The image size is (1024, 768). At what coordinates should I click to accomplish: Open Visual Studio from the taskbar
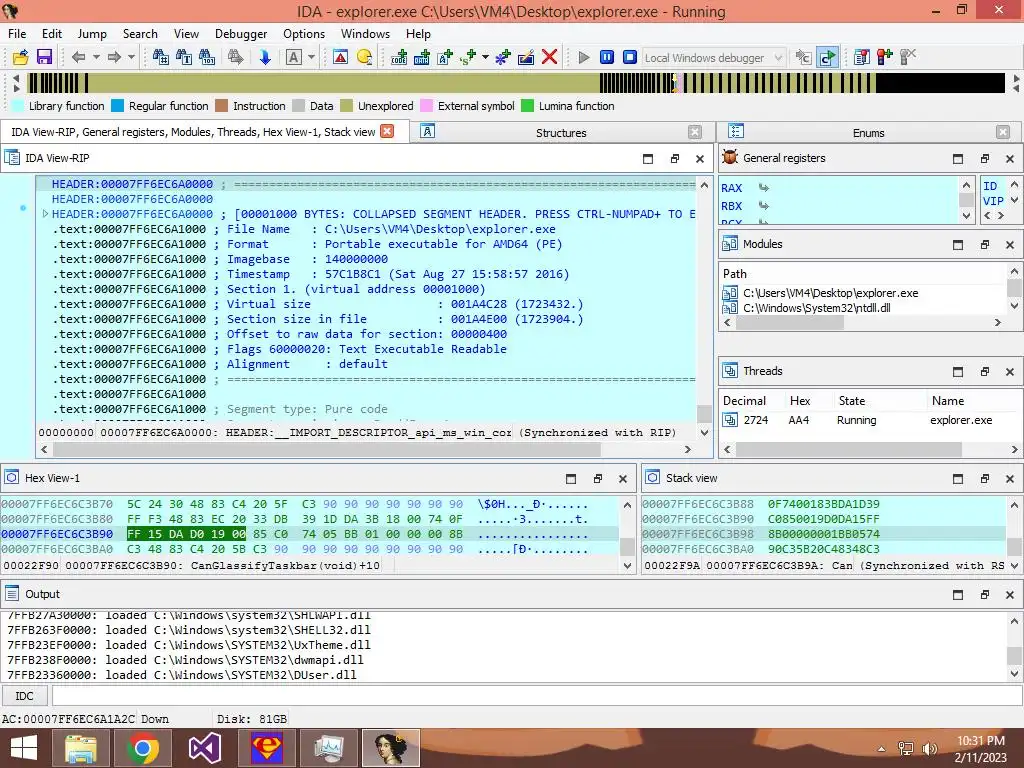pyautogui.click(x=204, y=748)
